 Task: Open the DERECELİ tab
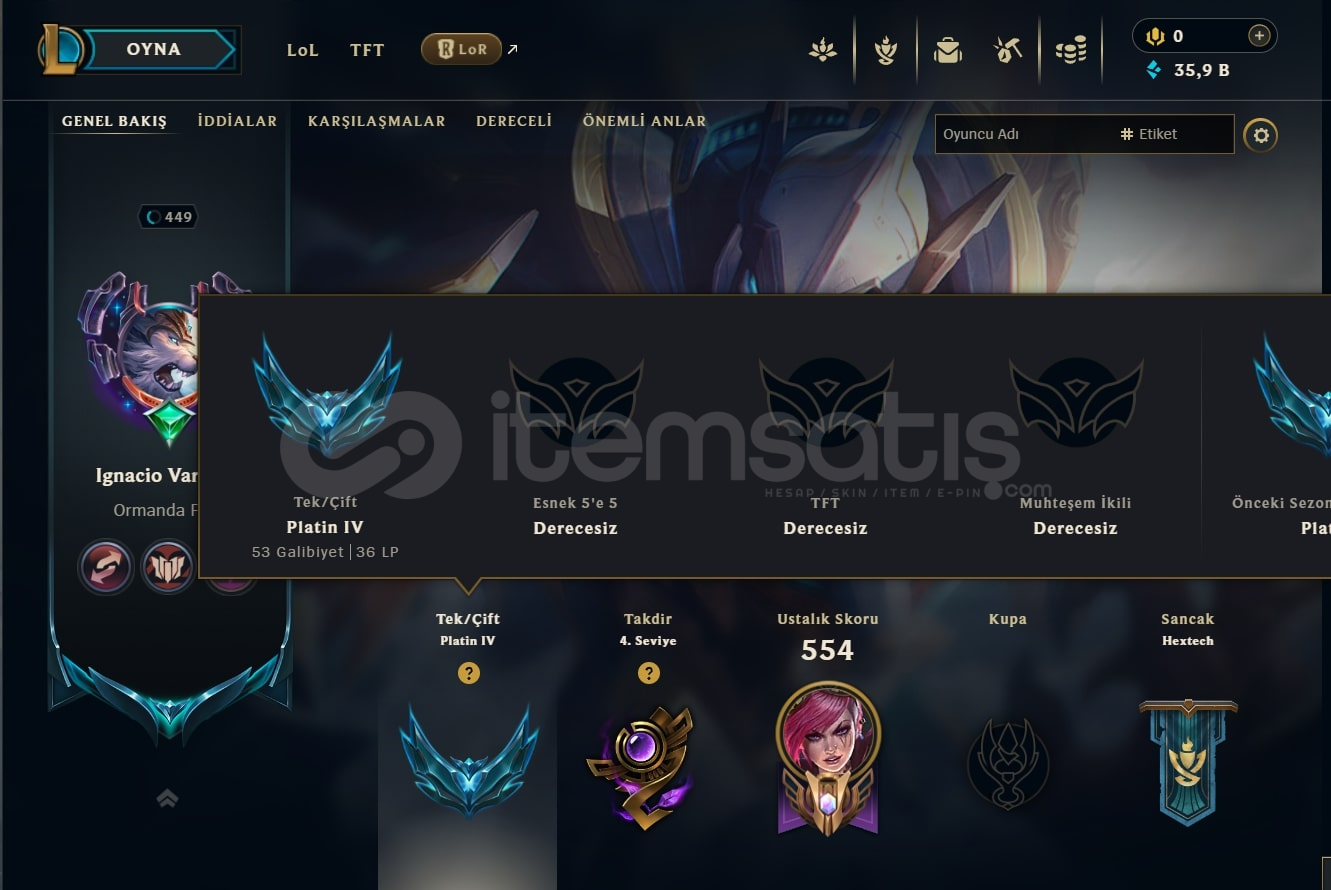pos(514,121)
